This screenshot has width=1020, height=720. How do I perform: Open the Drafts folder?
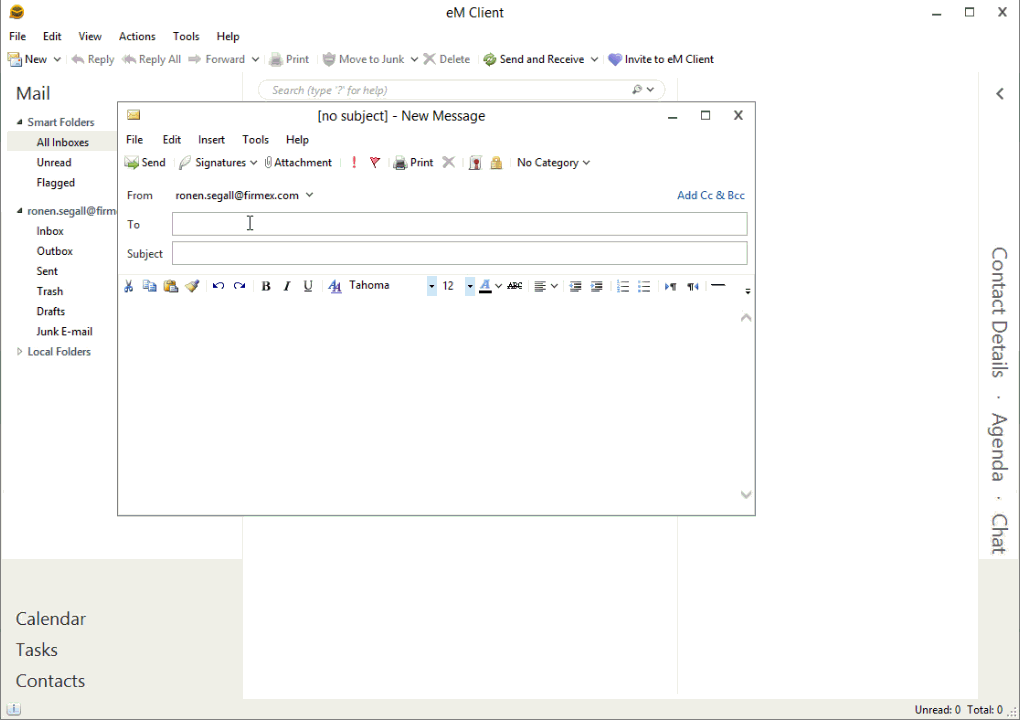51,312
